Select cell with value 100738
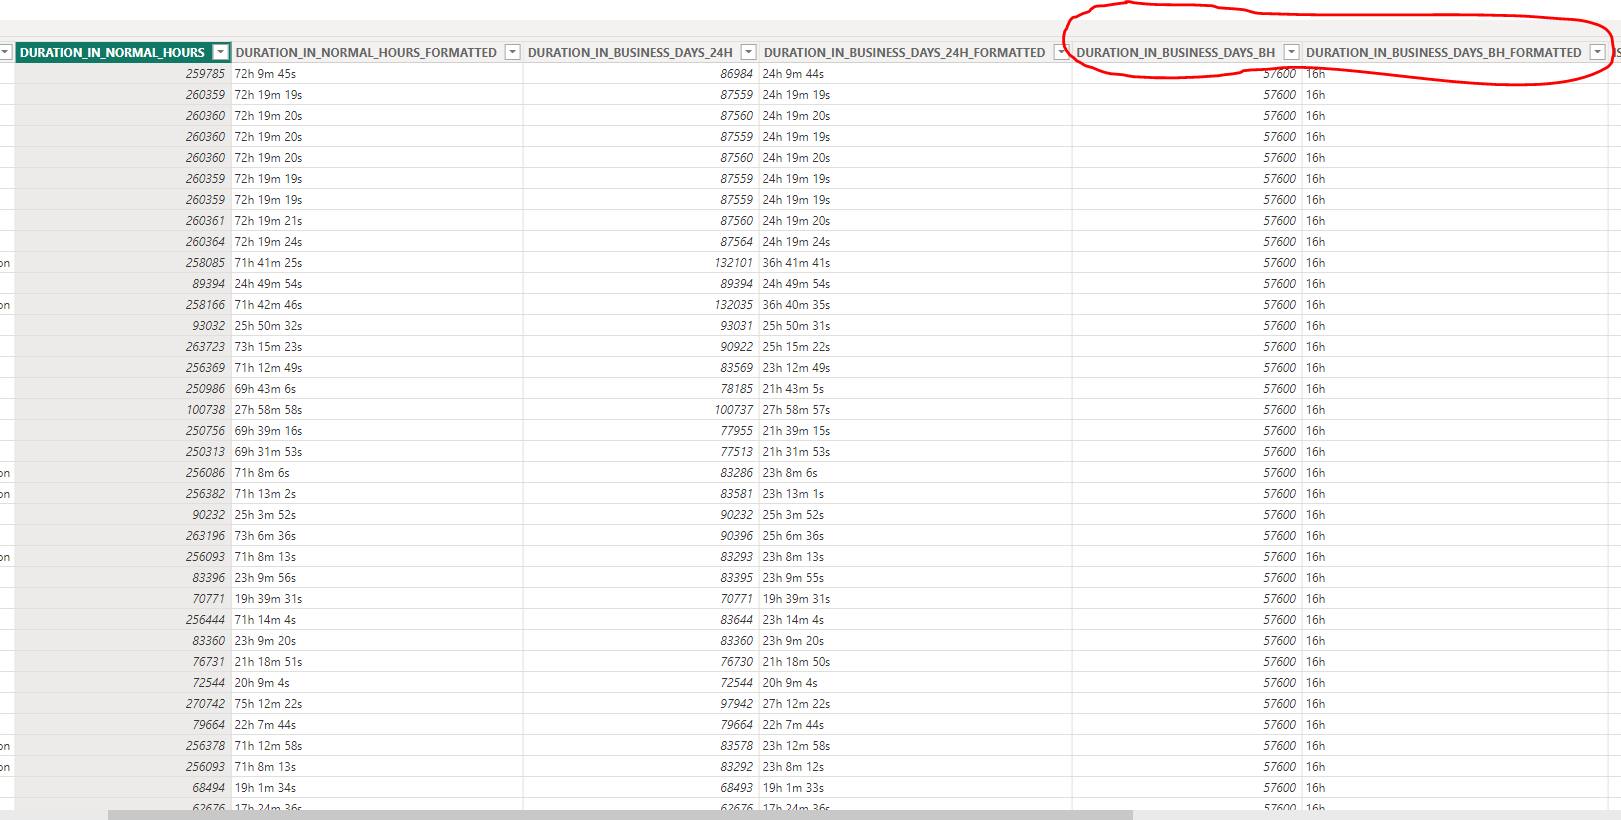The height and width of the screenshot is (820, 1621). (x=123, y=410)
